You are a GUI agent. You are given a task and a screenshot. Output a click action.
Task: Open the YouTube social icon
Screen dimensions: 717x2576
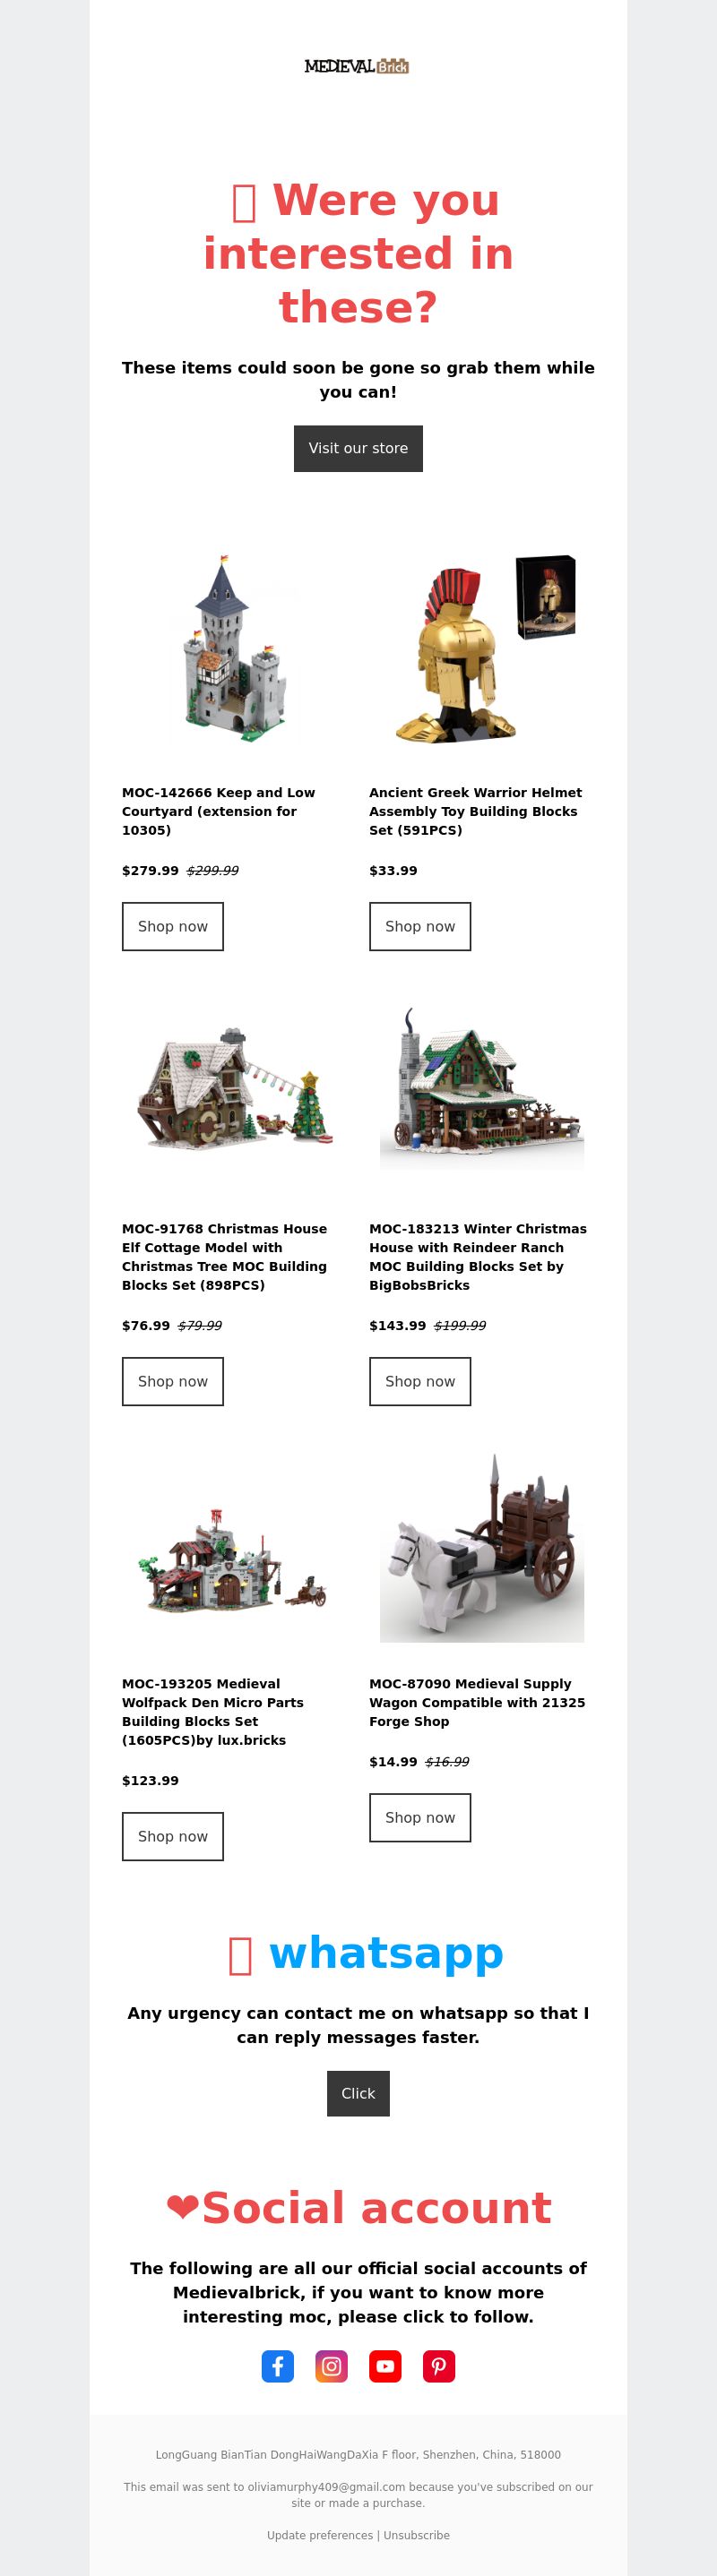point(385,2366)
